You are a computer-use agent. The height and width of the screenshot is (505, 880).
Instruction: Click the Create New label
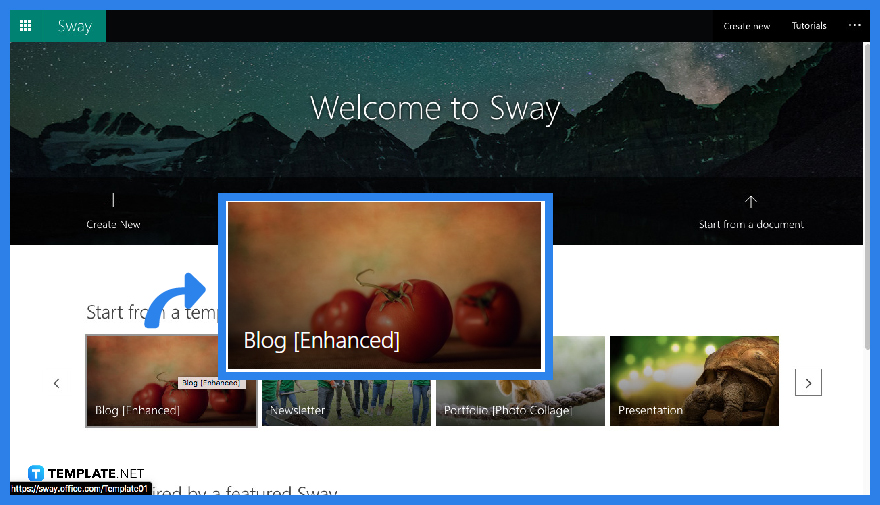coord(113,224)
